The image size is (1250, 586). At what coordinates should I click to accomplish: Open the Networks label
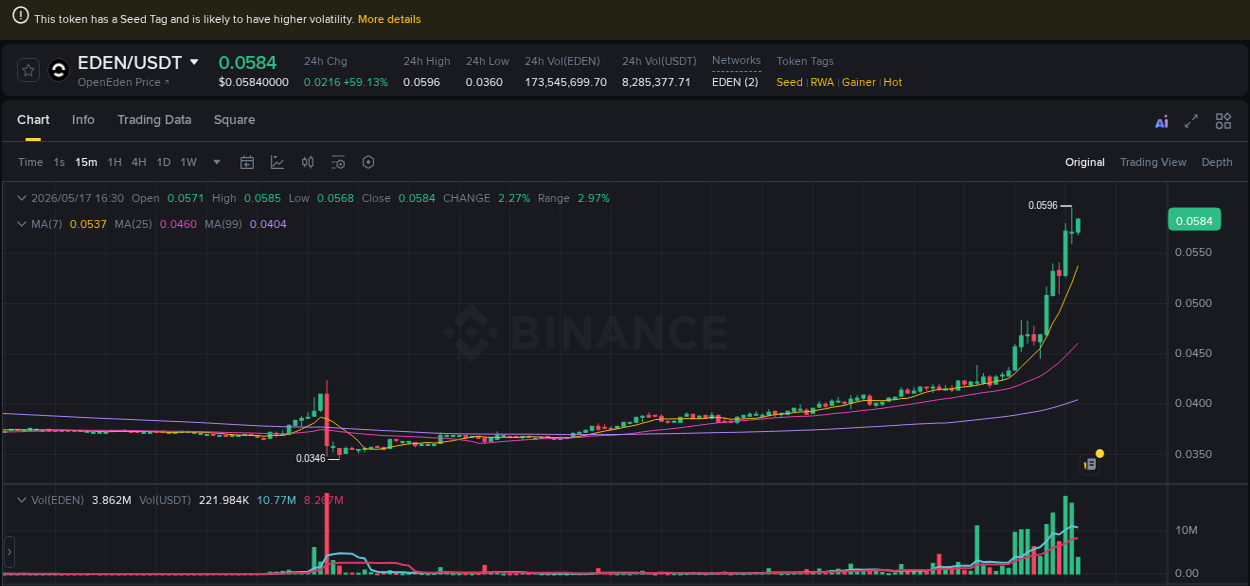pos(736,61)
